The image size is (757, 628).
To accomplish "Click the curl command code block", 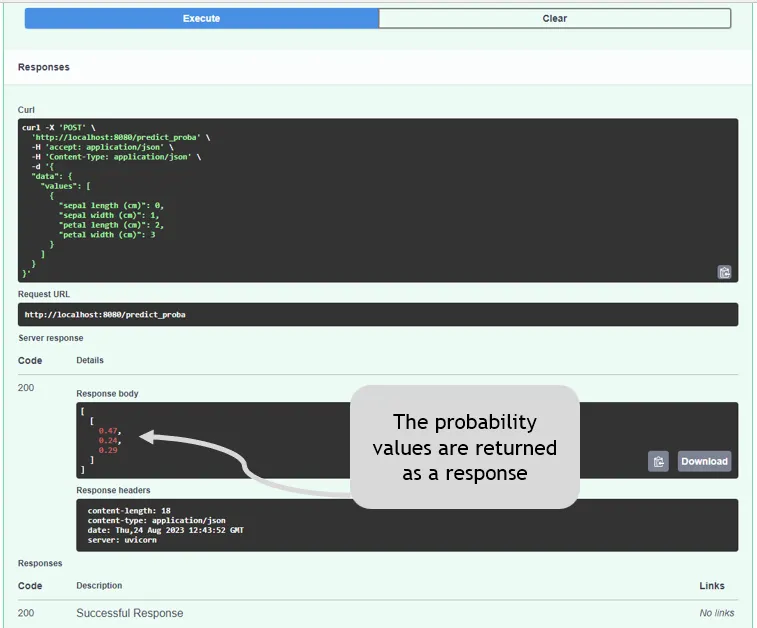I will (378, 200).
